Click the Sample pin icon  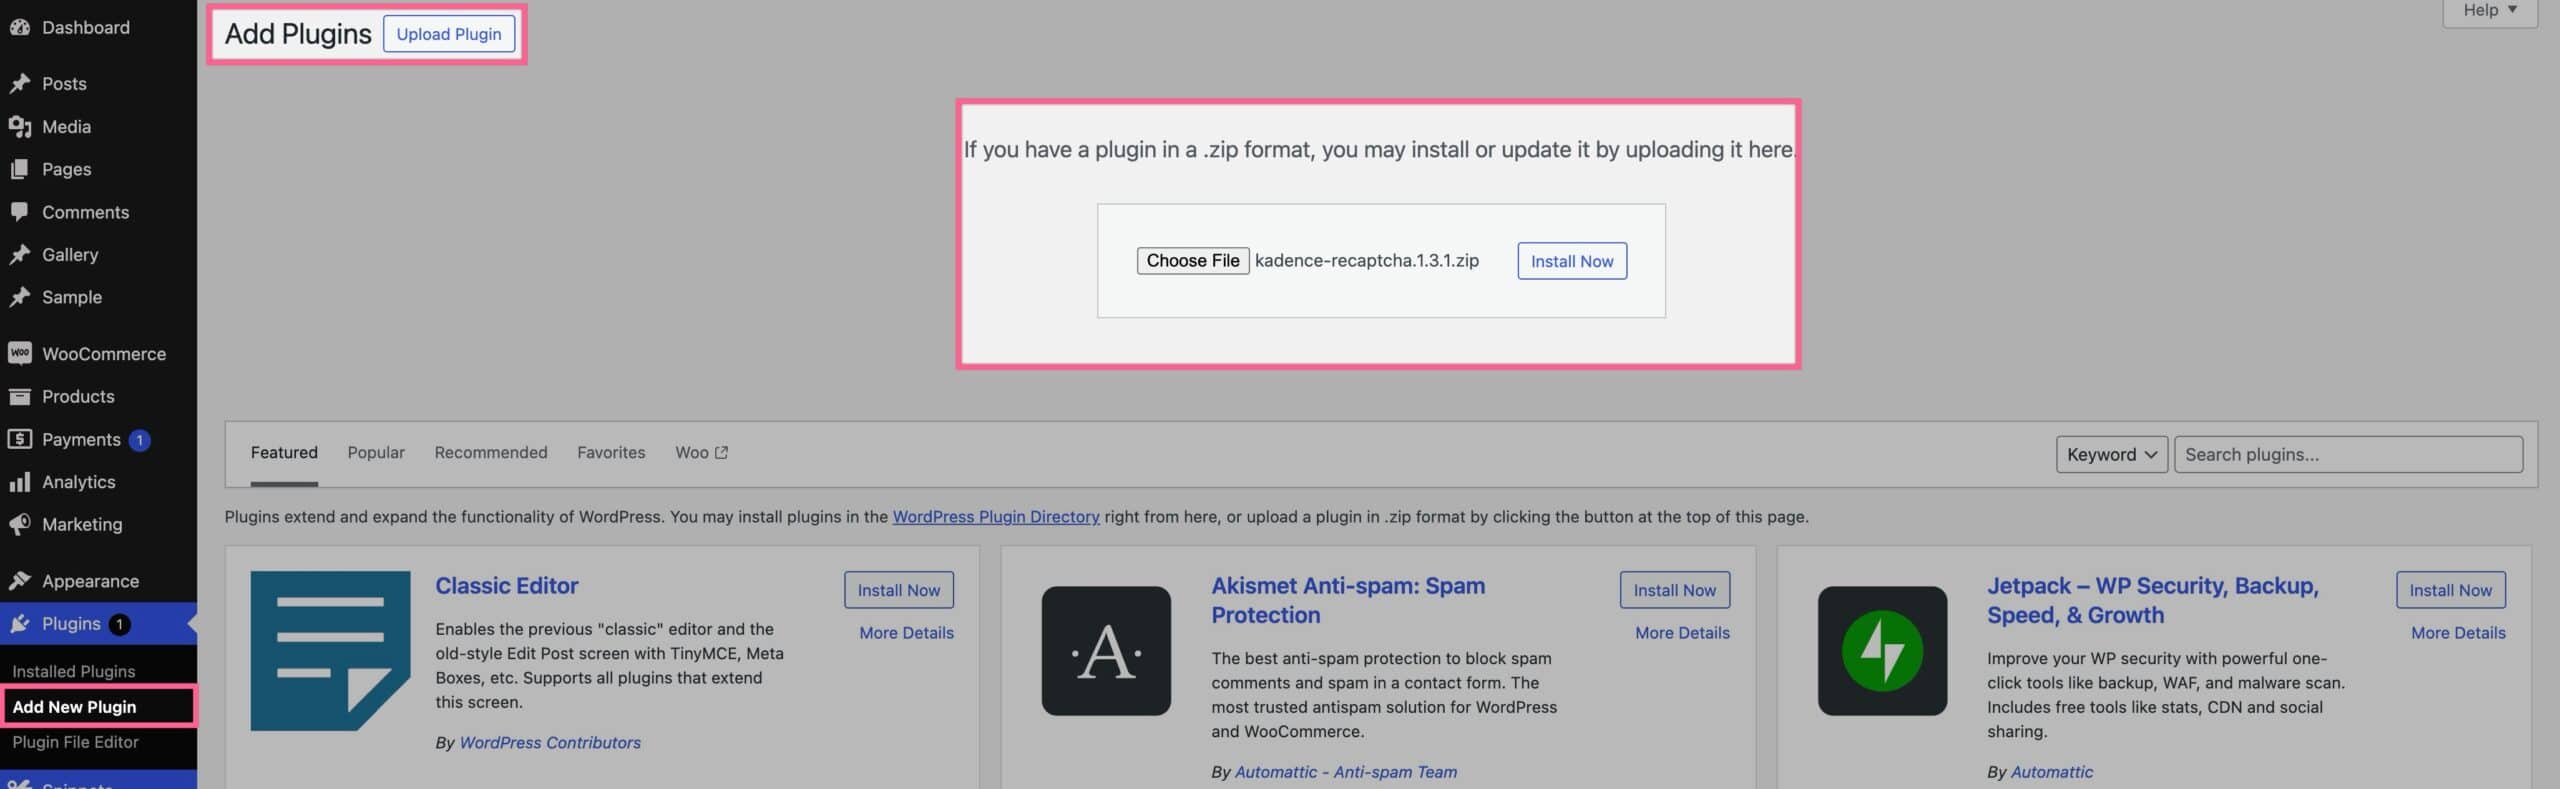pyautogui.click(x=19, y=298)
